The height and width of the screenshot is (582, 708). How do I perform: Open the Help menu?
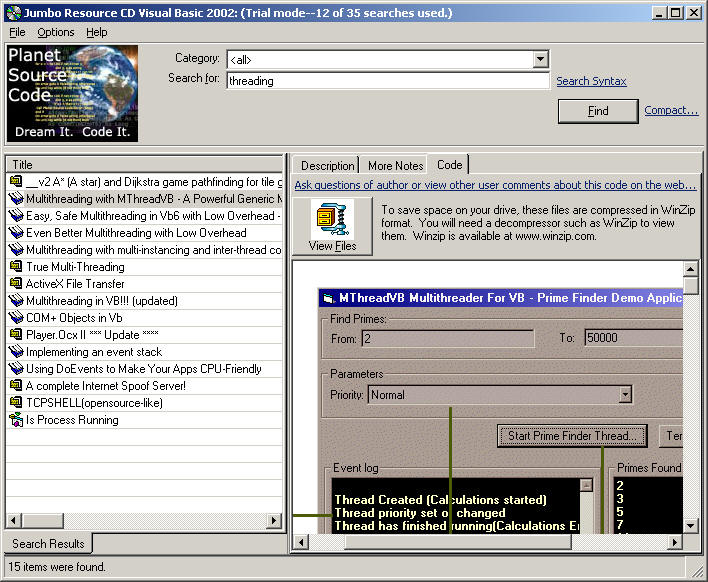click(97, 33)
